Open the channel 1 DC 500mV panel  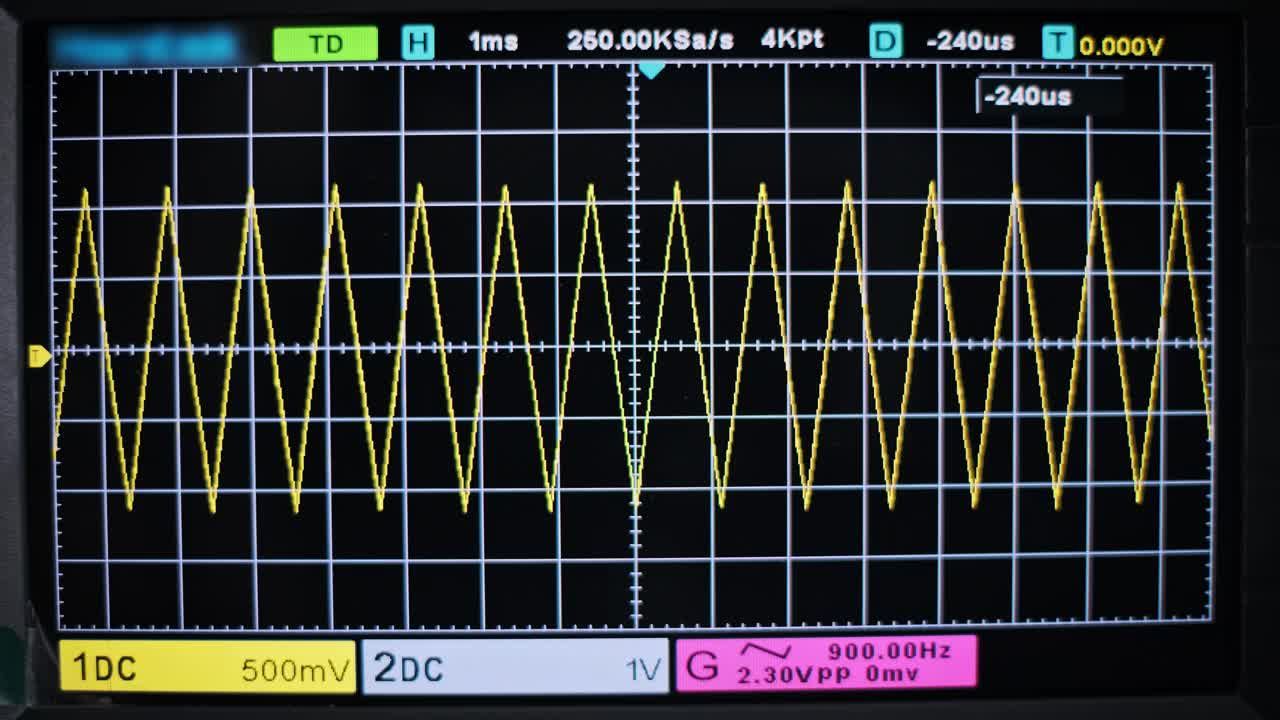[x=208, y=667]
